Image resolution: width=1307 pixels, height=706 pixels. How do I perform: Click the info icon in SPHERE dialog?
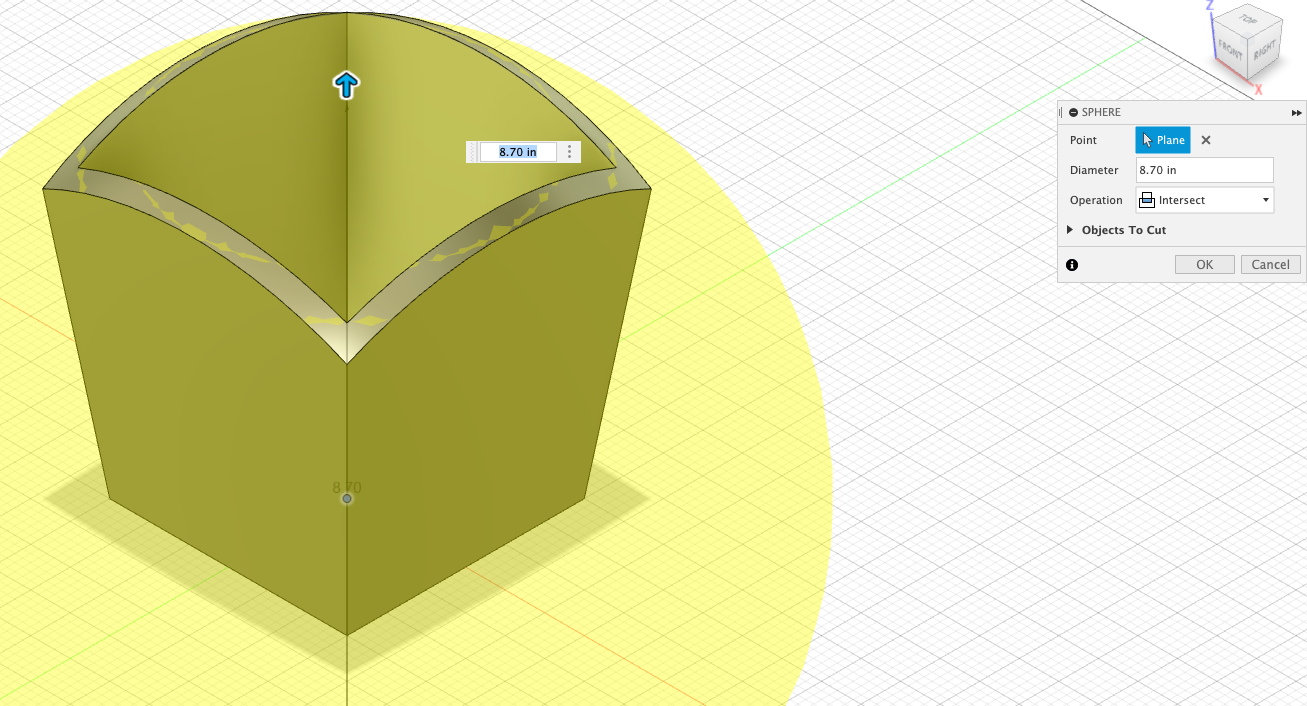point(1072,265)
